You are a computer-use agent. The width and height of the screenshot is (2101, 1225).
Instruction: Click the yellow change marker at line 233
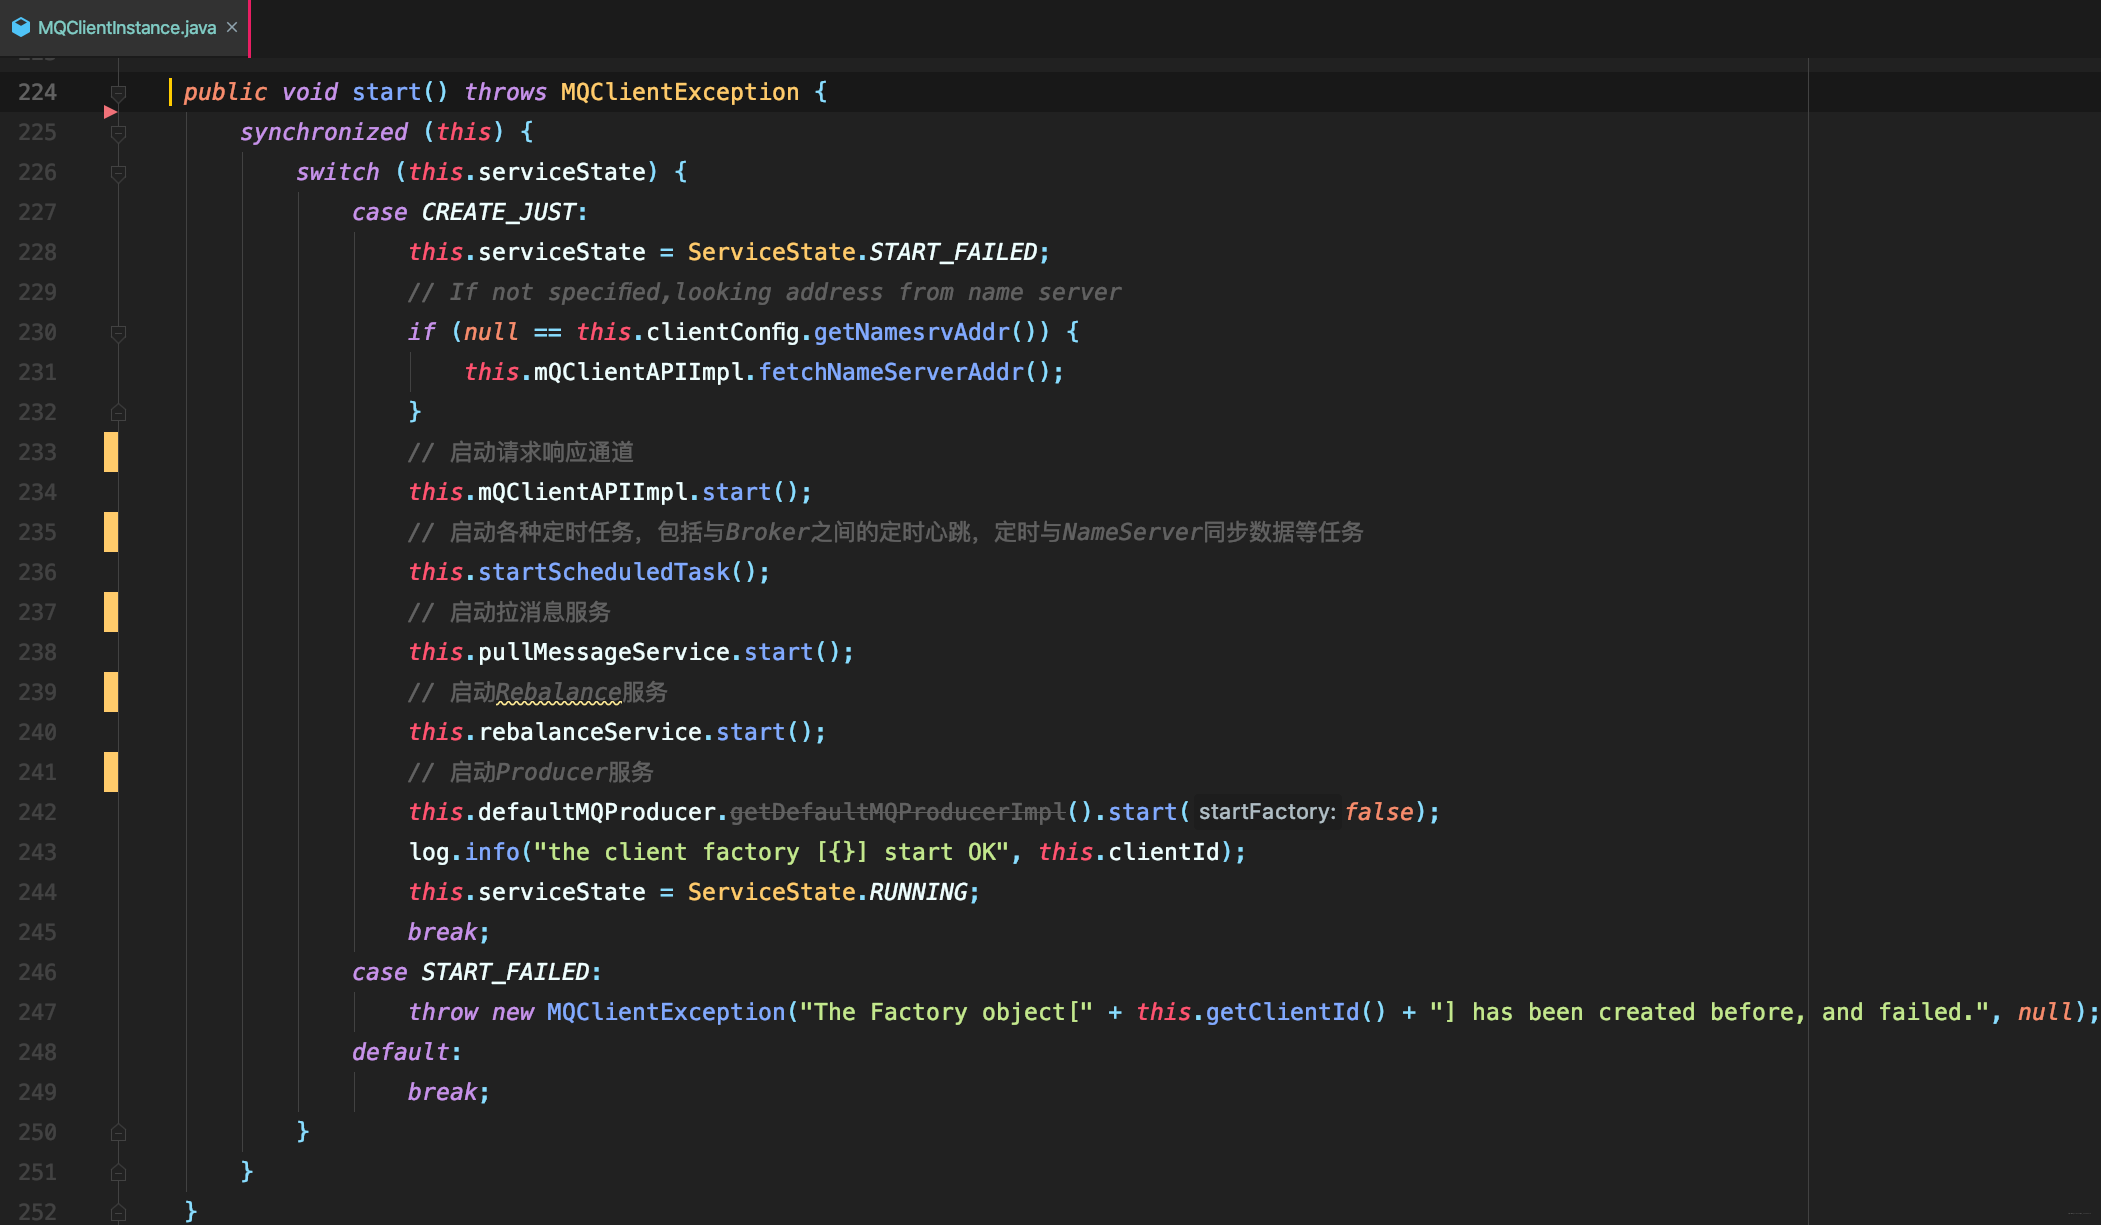[x=111, y=452]
